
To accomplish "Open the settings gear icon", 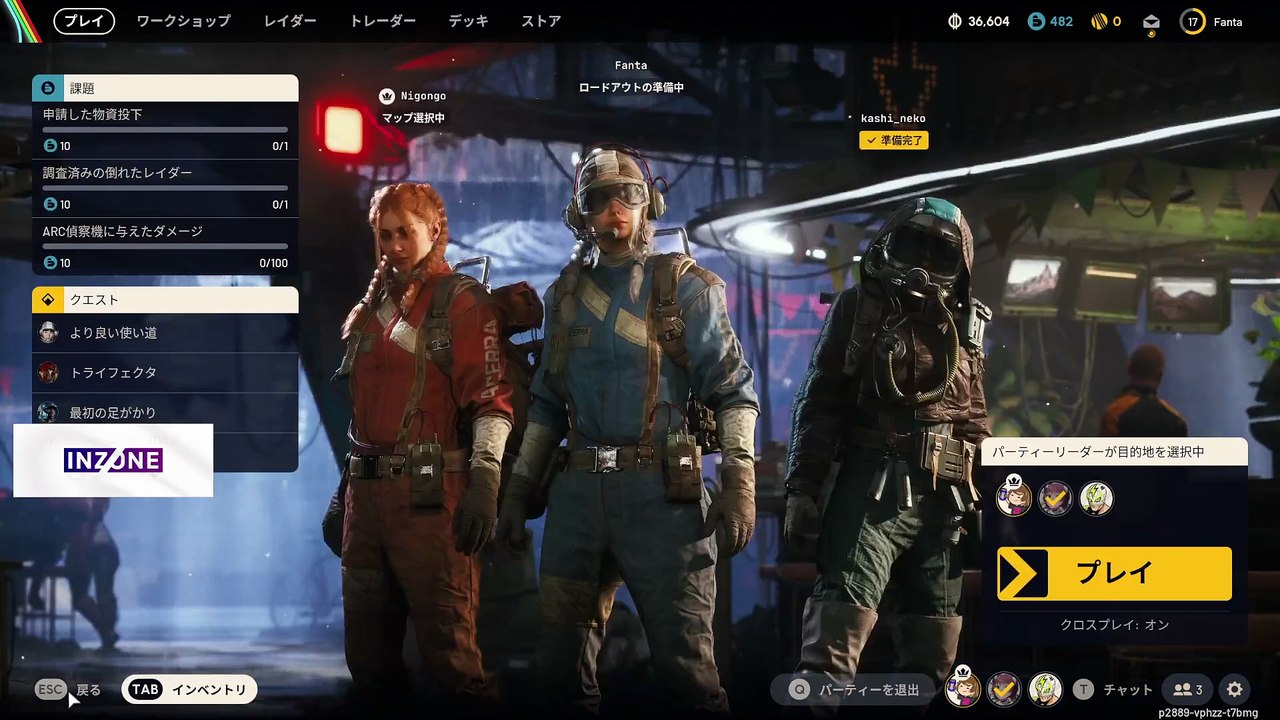I will click(x=1235, y=689).
